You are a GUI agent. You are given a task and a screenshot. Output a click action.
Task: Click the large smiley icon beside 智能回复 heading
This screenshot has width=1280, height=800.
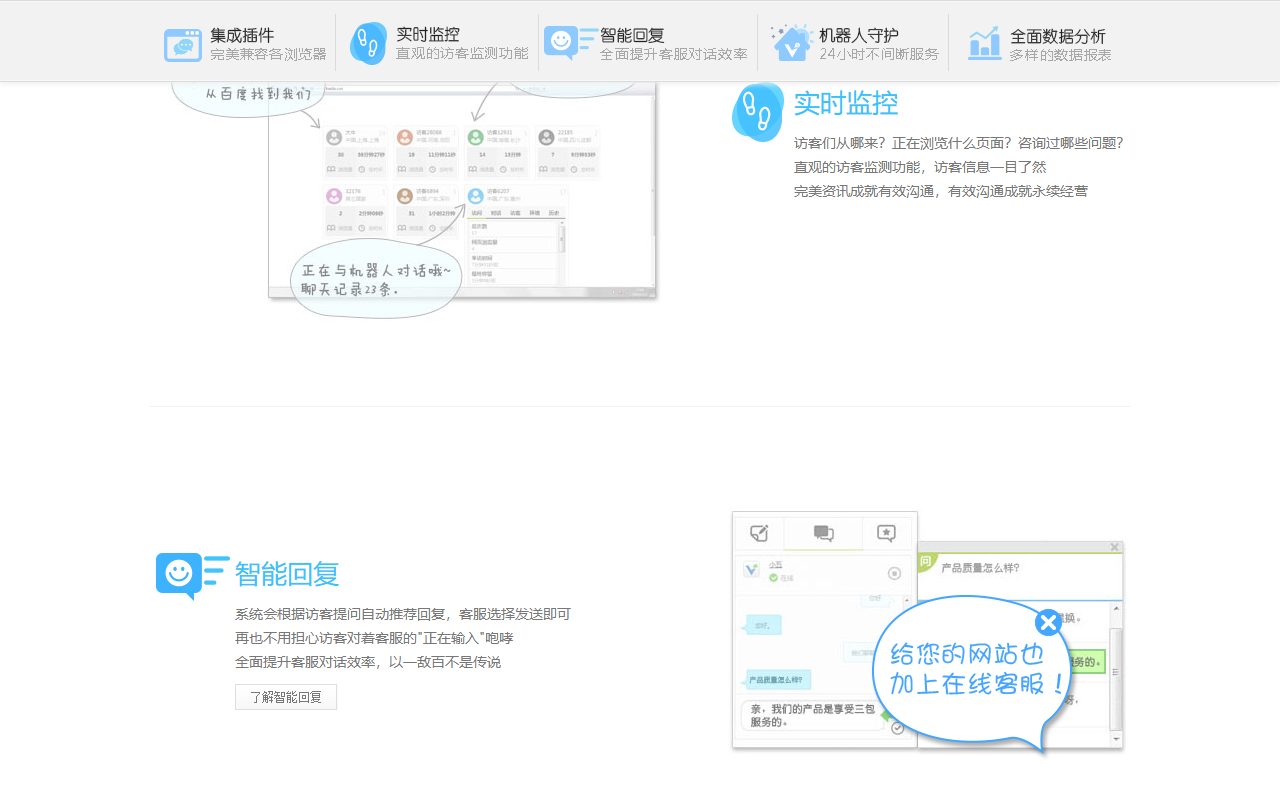pyautogui.click(x=192, y=576)
